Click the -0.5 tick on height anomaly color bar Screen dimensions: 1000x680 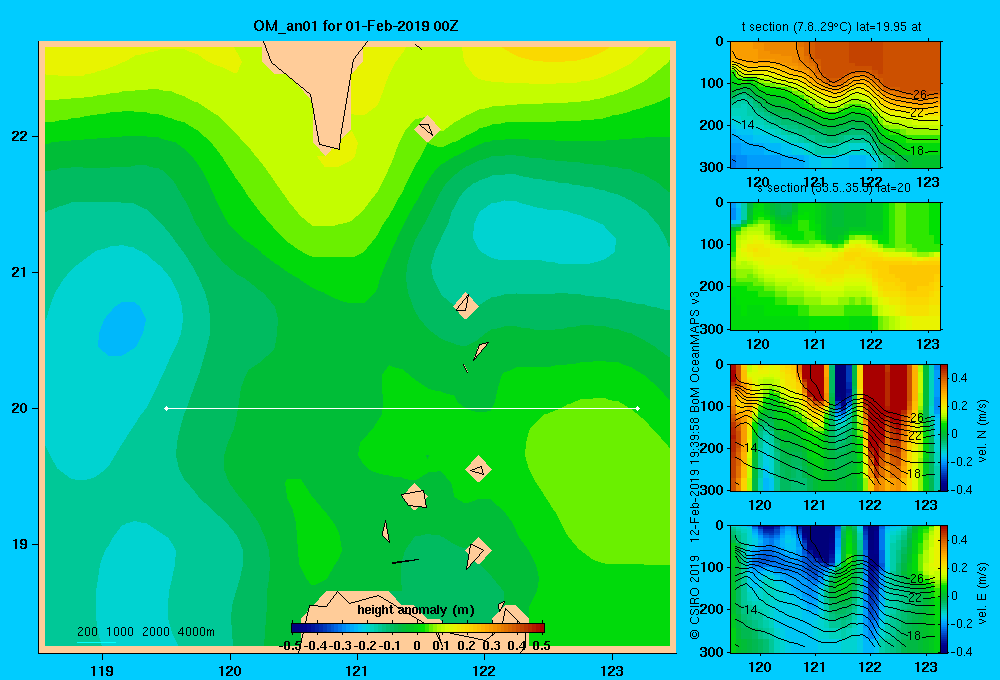(x=291, y=646)
